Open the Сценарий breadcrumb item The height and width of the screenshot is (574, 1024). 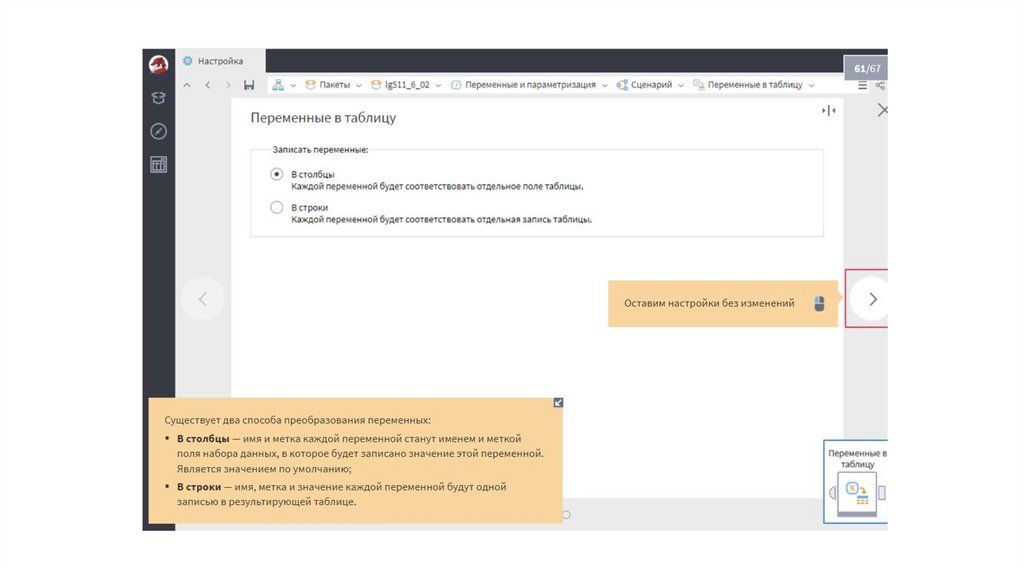(x=645, y=85)
